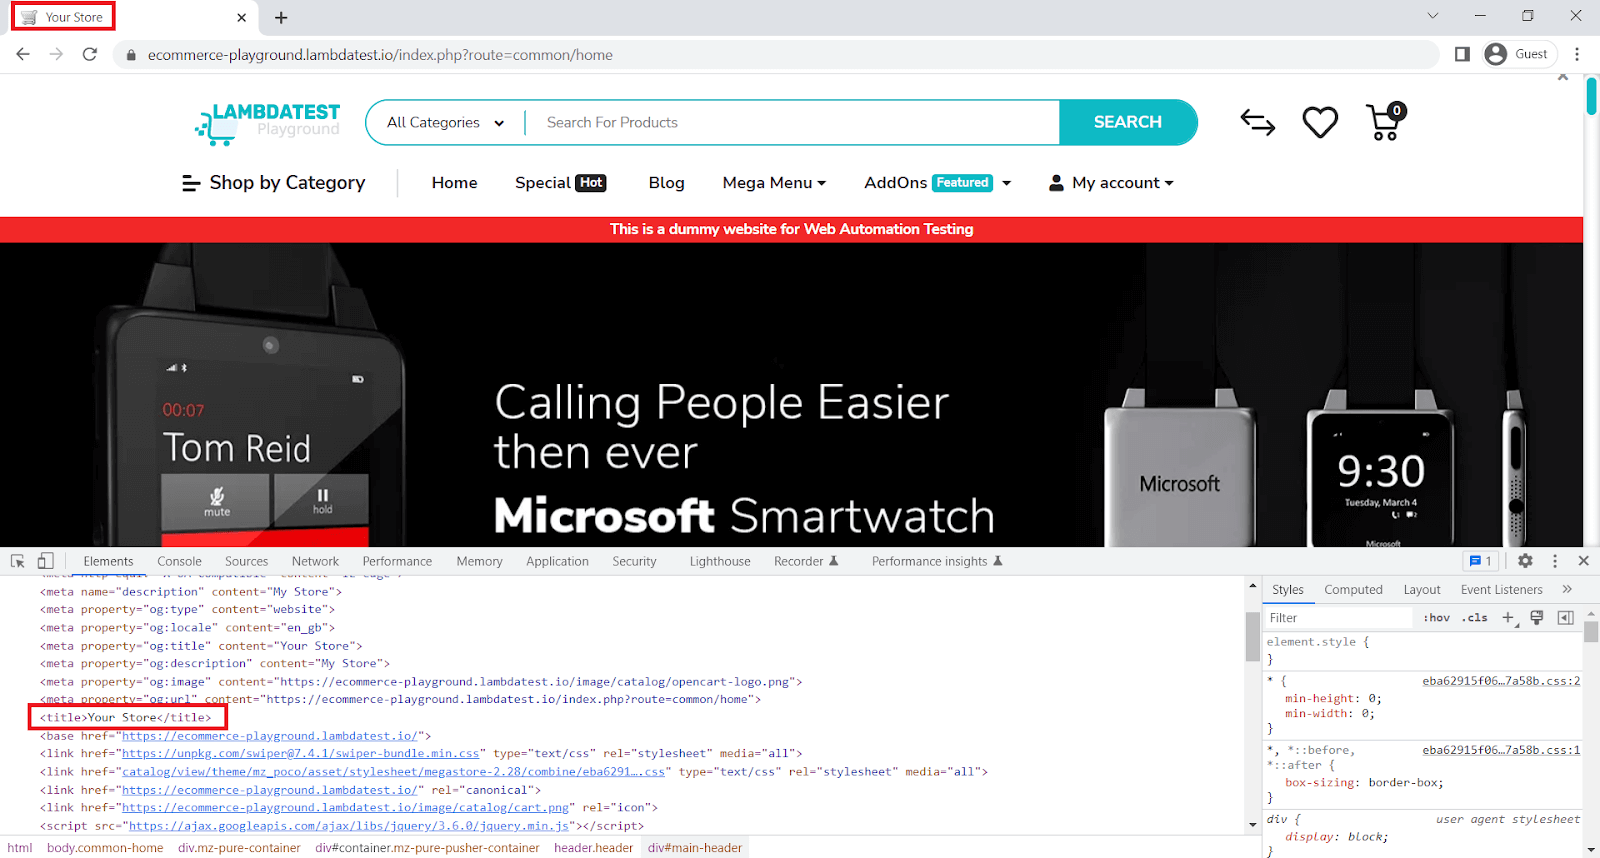Open eba62915f06…7a58b.css:2 stylesheet link
The width and height of the screenshot is (1600, 858).
pos(1501,681)
